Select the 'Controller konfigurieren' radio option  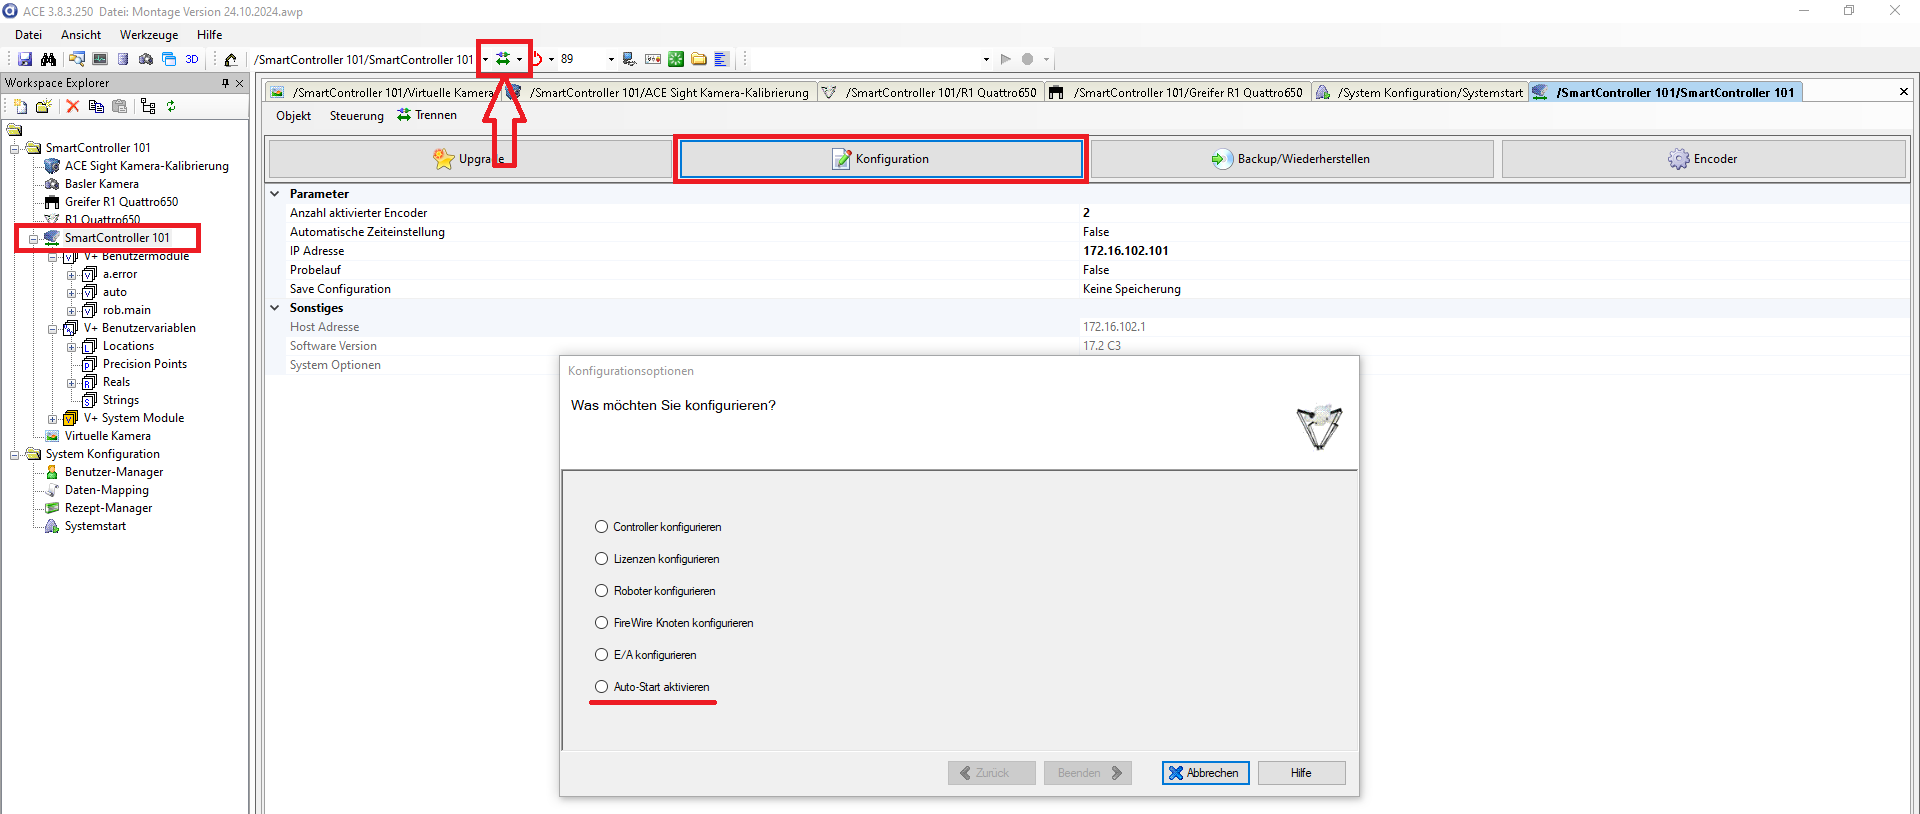[602, 527]
